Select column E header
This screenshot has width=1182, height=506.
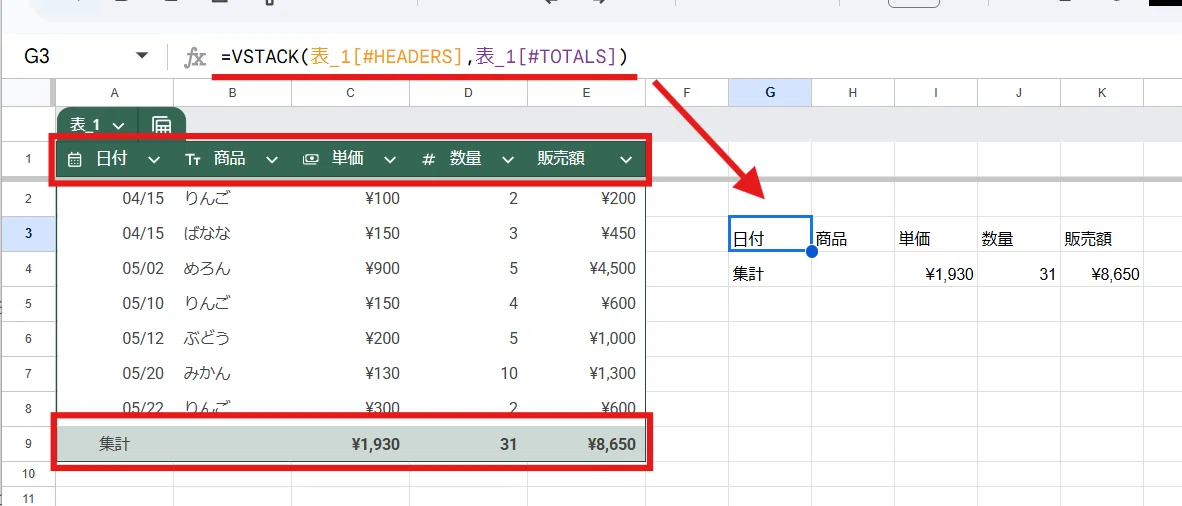586,93
